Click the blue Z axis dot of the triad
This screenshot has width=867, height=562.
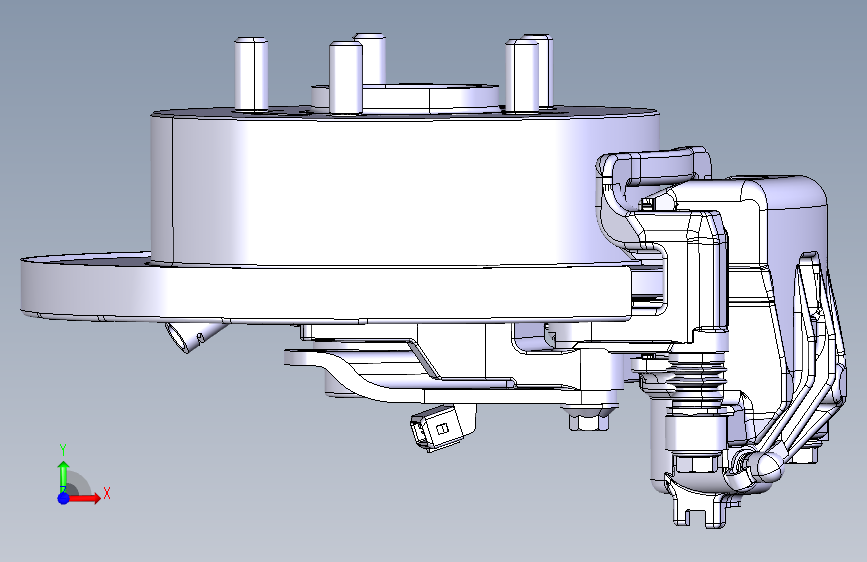(63, 498)
